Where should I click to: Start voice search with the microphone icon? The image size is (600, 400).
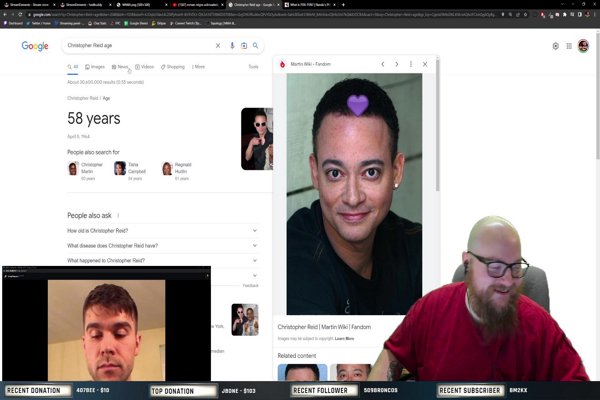[x=232, y=46]
